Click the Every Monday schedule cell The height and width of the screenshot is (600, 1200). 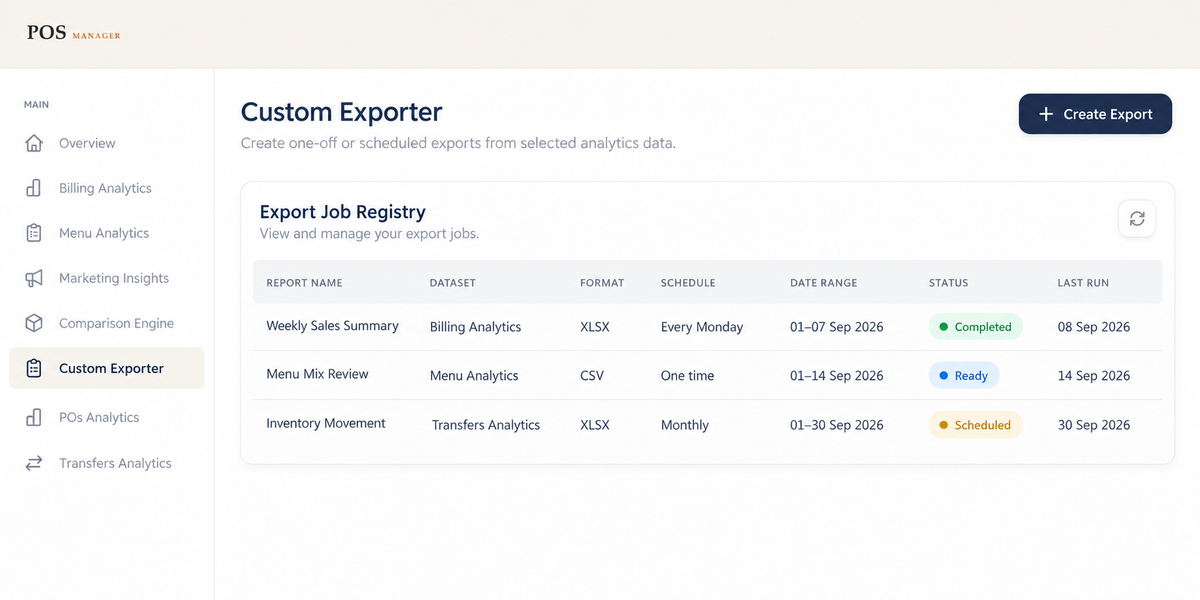(x=702, y=327)
